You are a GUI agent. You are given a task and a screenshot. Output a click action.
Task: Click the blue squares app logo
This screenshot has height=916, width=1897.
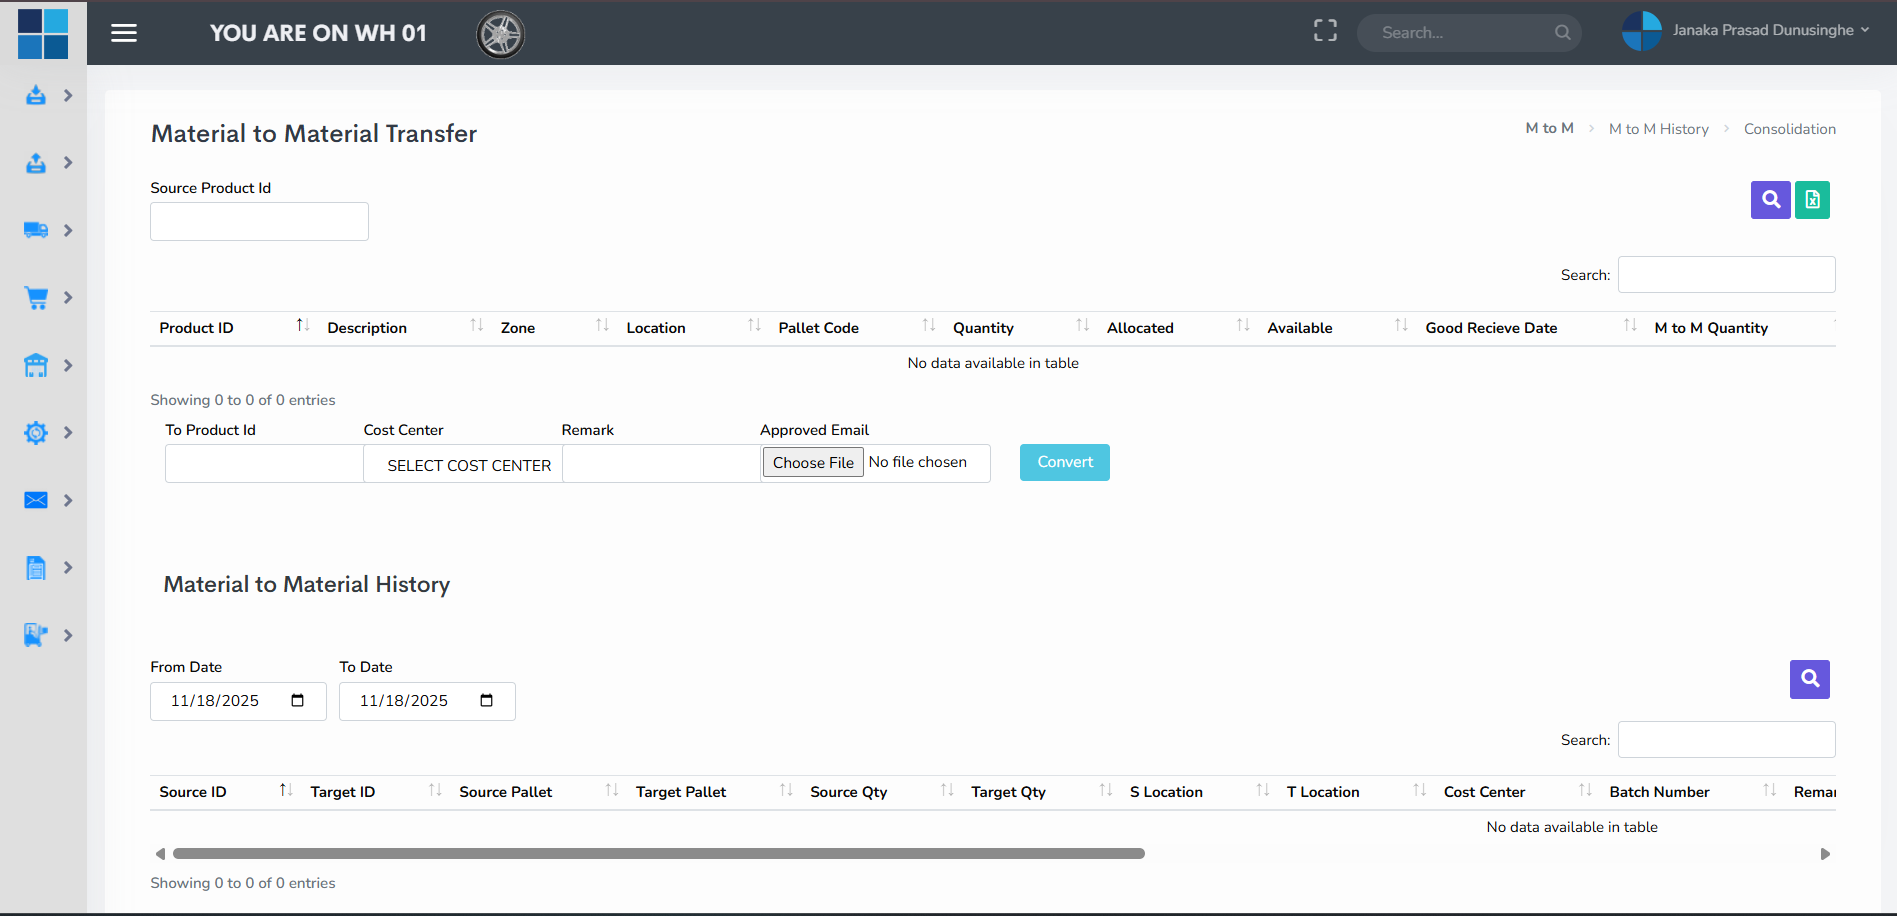pyautogui.click(x=43, y=34)
